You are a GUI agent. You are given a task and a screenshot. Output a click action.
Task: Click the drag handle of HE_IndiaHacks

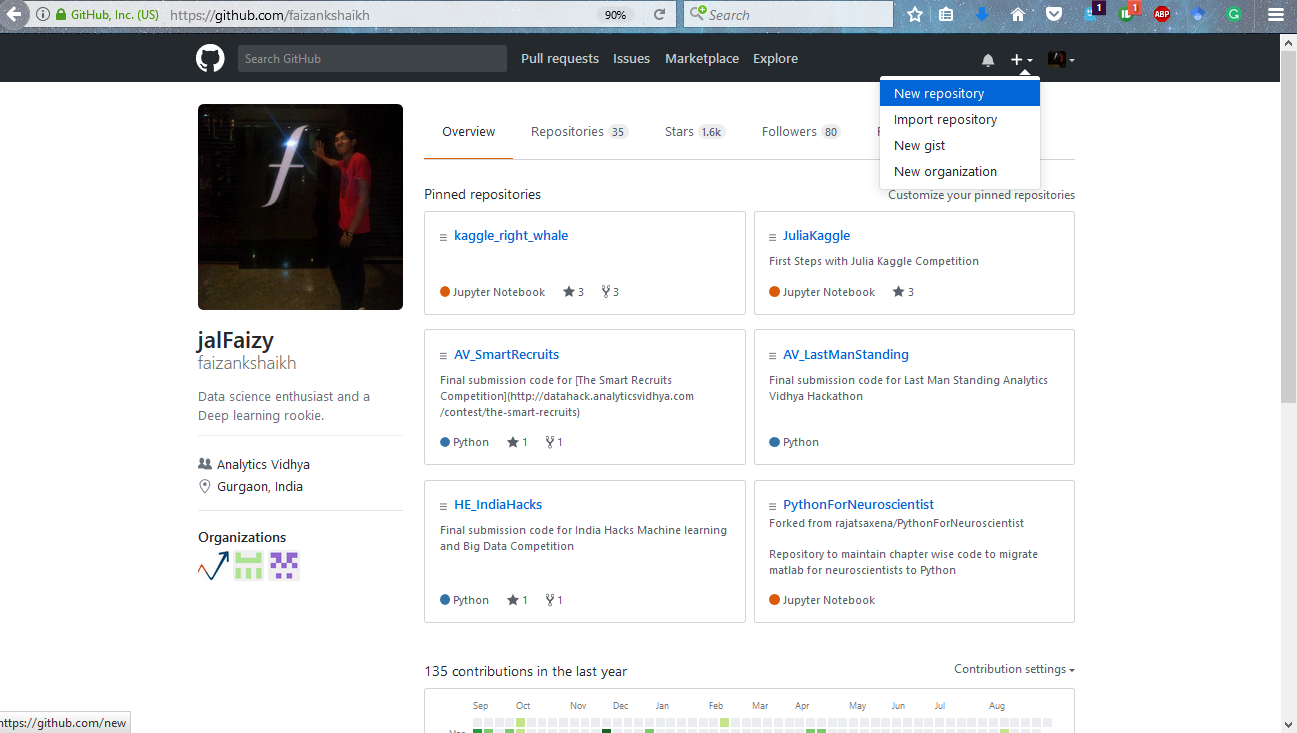pyautogui.click(x=443, y=506)
